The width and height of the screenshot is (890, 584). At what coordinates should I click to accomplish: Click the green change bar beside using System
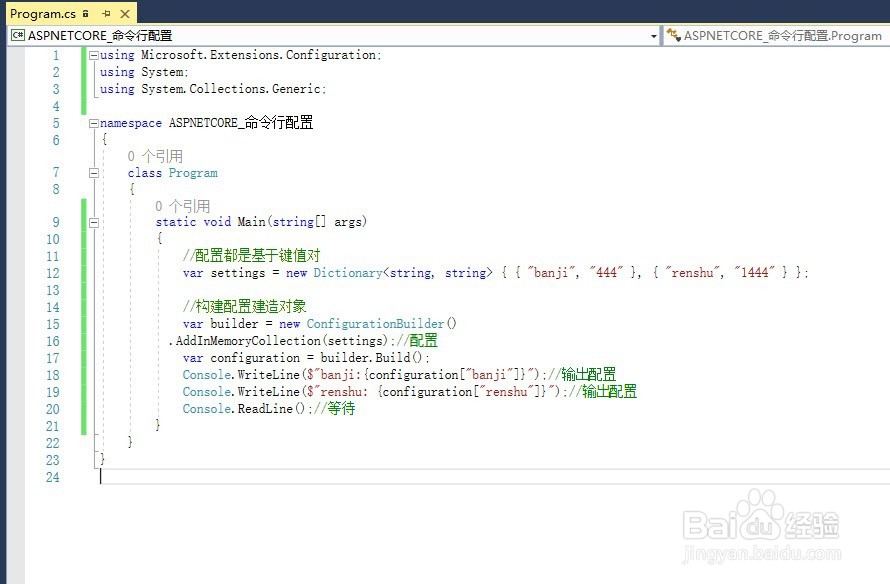point(85,72)
